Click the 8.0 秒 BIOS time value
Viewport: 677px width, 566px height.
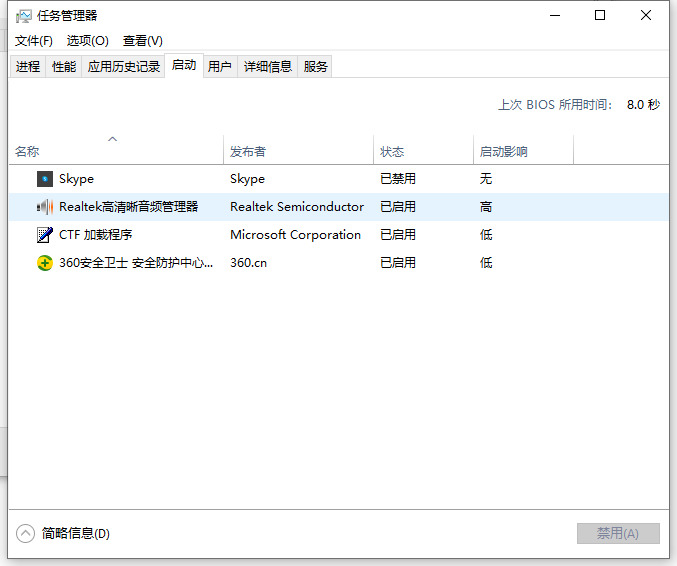pos(643,105)
